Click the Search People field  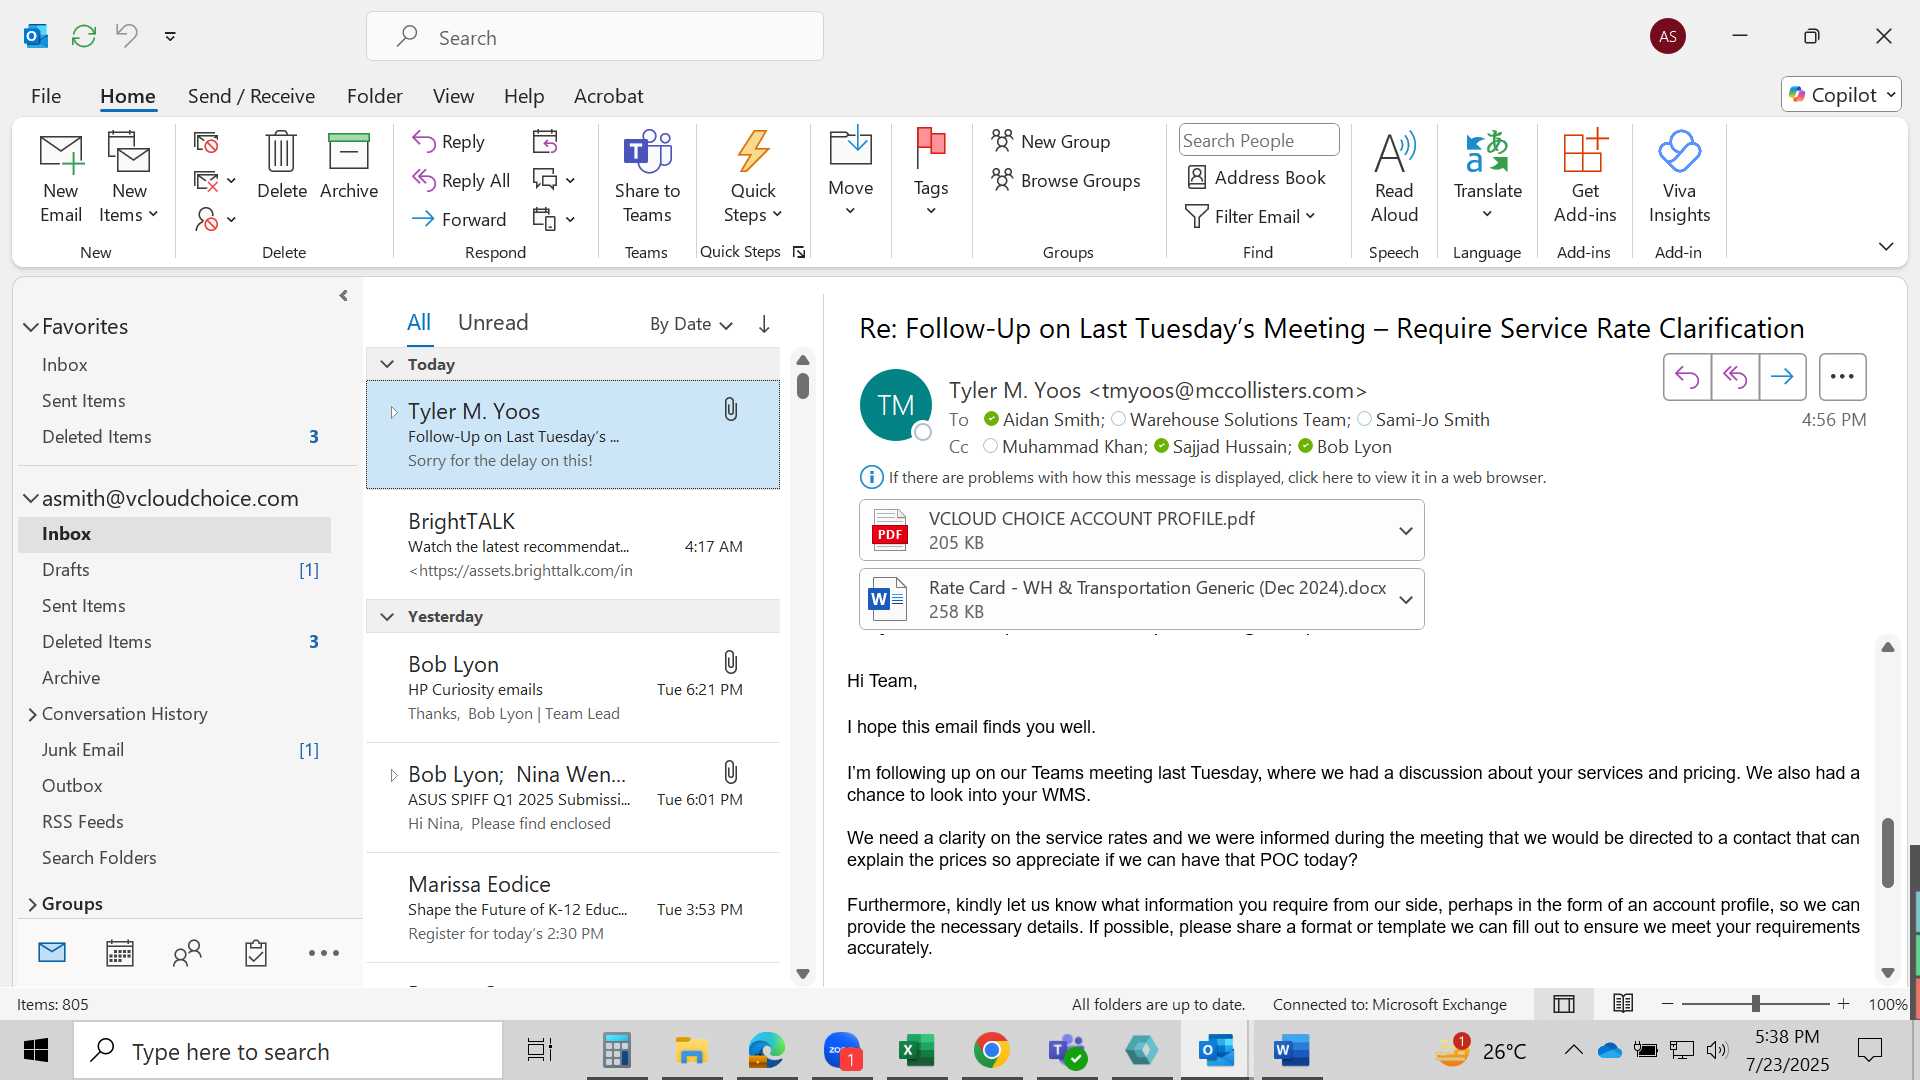pyautogui.click(x=1259, y=140)
